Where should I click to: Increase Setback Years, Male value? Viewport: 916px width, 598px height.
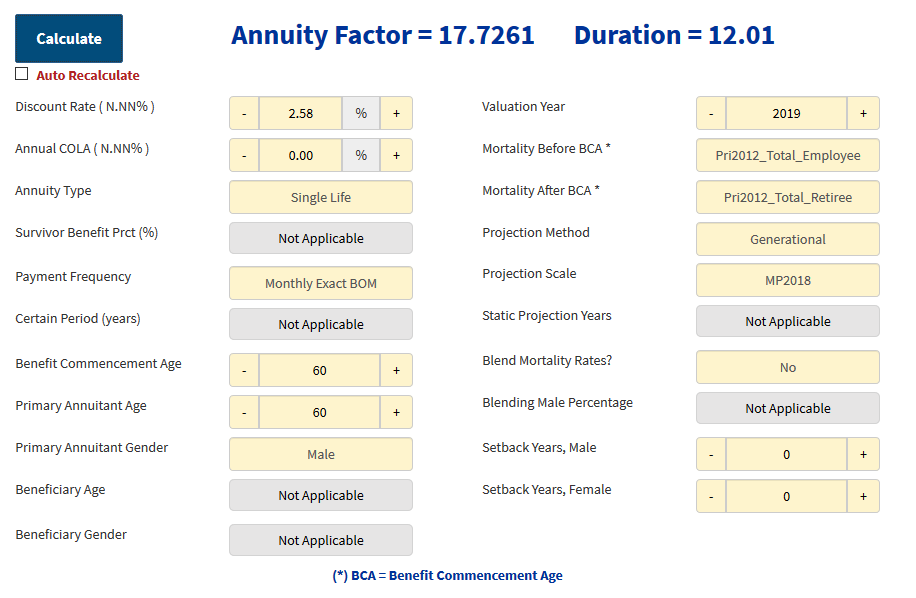coord(863,454)
